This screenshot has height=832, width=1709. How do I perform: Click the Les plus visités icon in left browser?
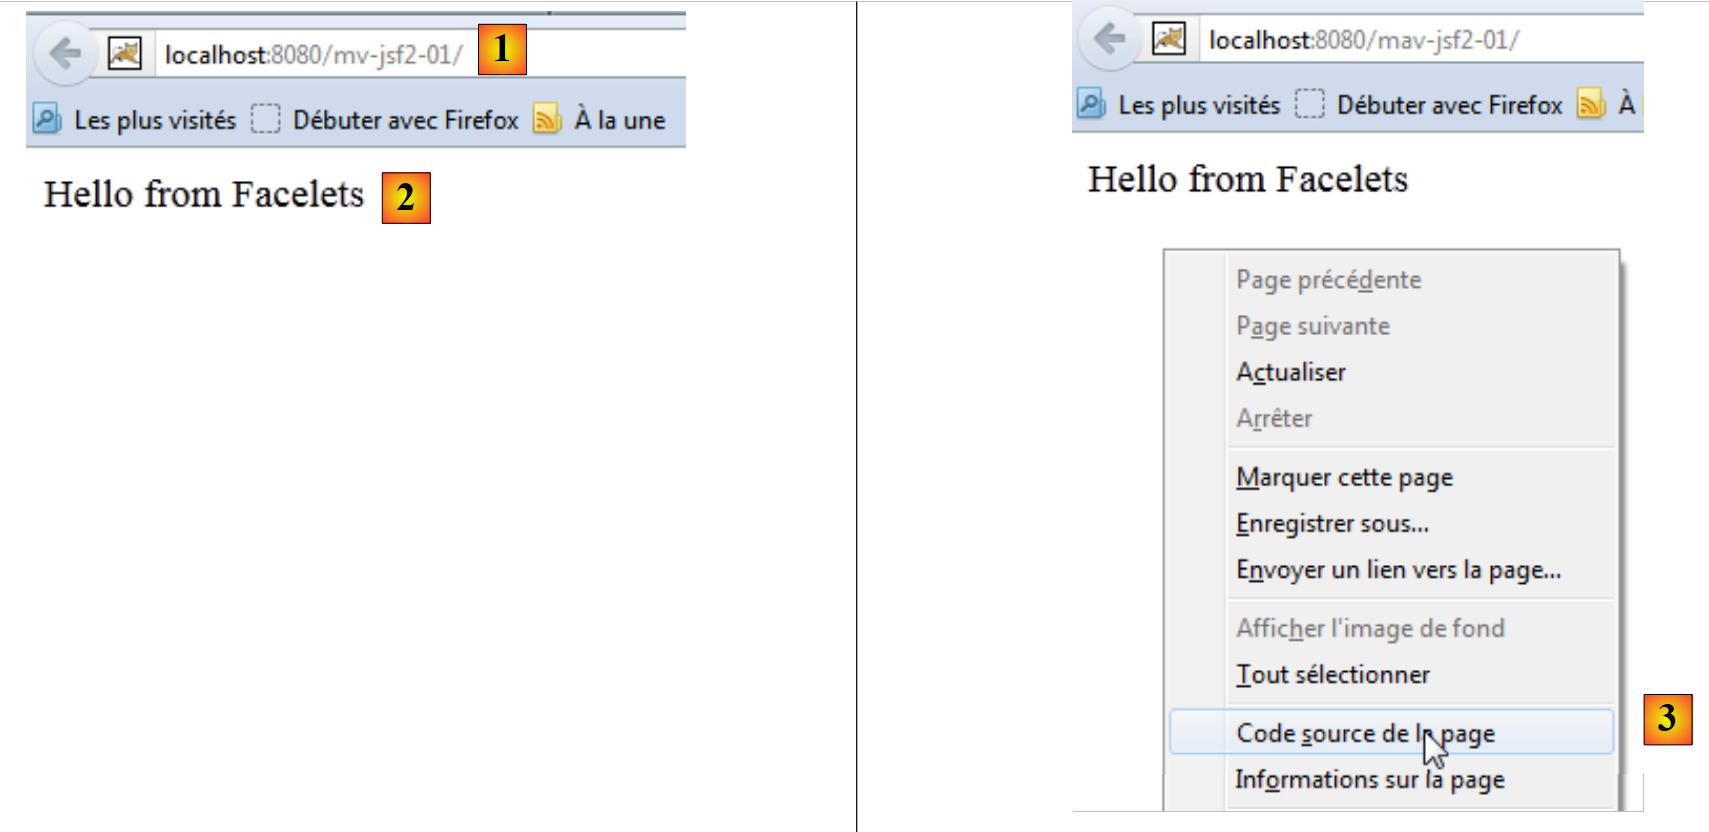[x=47, y=119]
